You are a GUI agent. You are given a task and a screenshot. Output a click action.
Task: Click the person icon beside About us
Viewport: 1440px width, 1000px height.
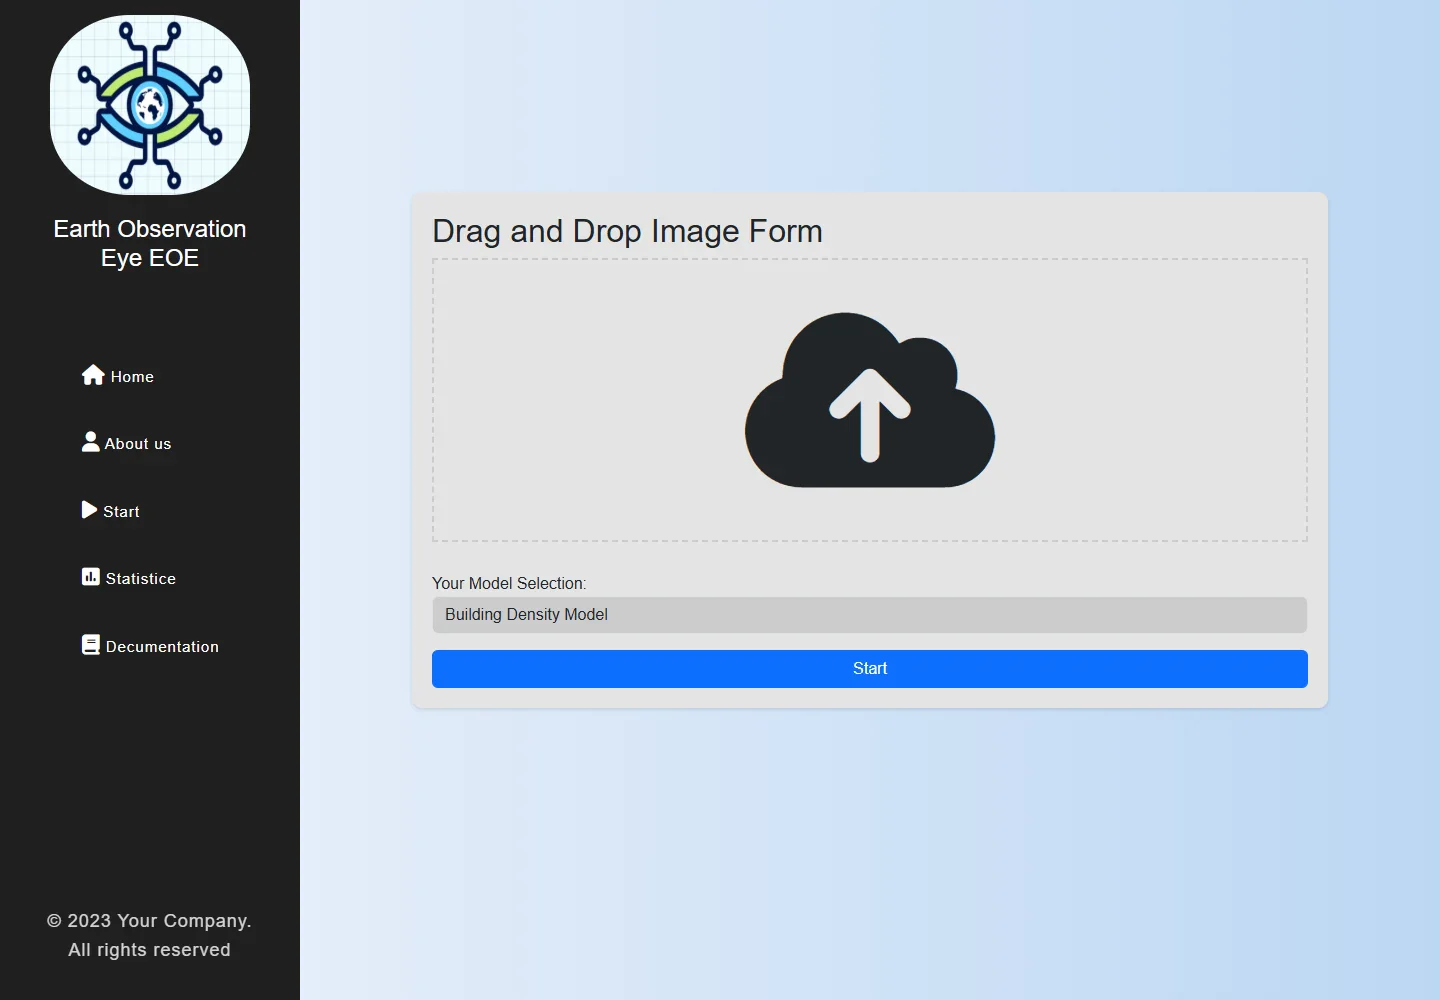pos(91,442)
